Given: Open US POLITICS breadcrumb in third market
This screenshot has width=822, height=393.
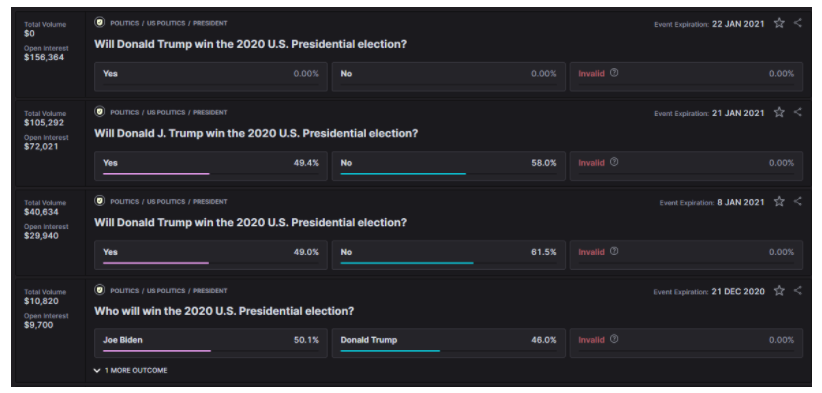Looking at the screenshot, I should pos(166,202).
